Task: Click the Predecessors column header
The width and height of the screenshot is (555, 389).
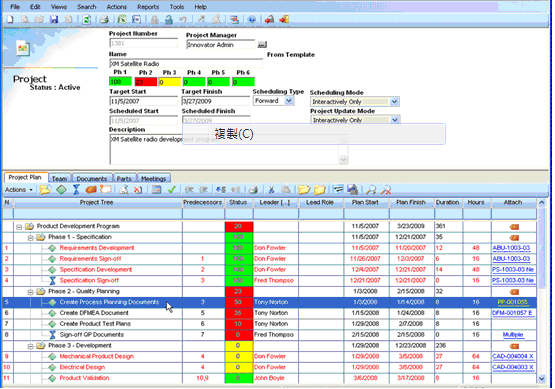Action: coord(202,202)
